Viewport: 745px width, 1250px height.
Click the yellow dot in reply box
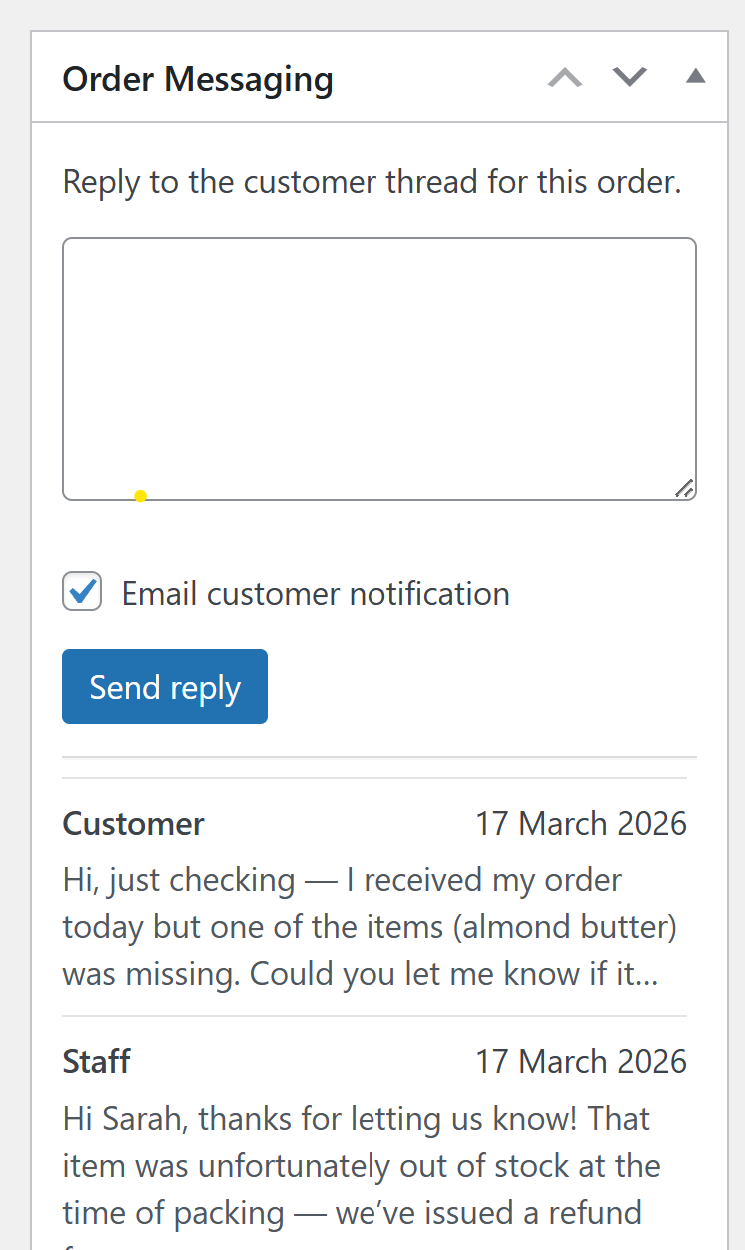pos(141,496)
